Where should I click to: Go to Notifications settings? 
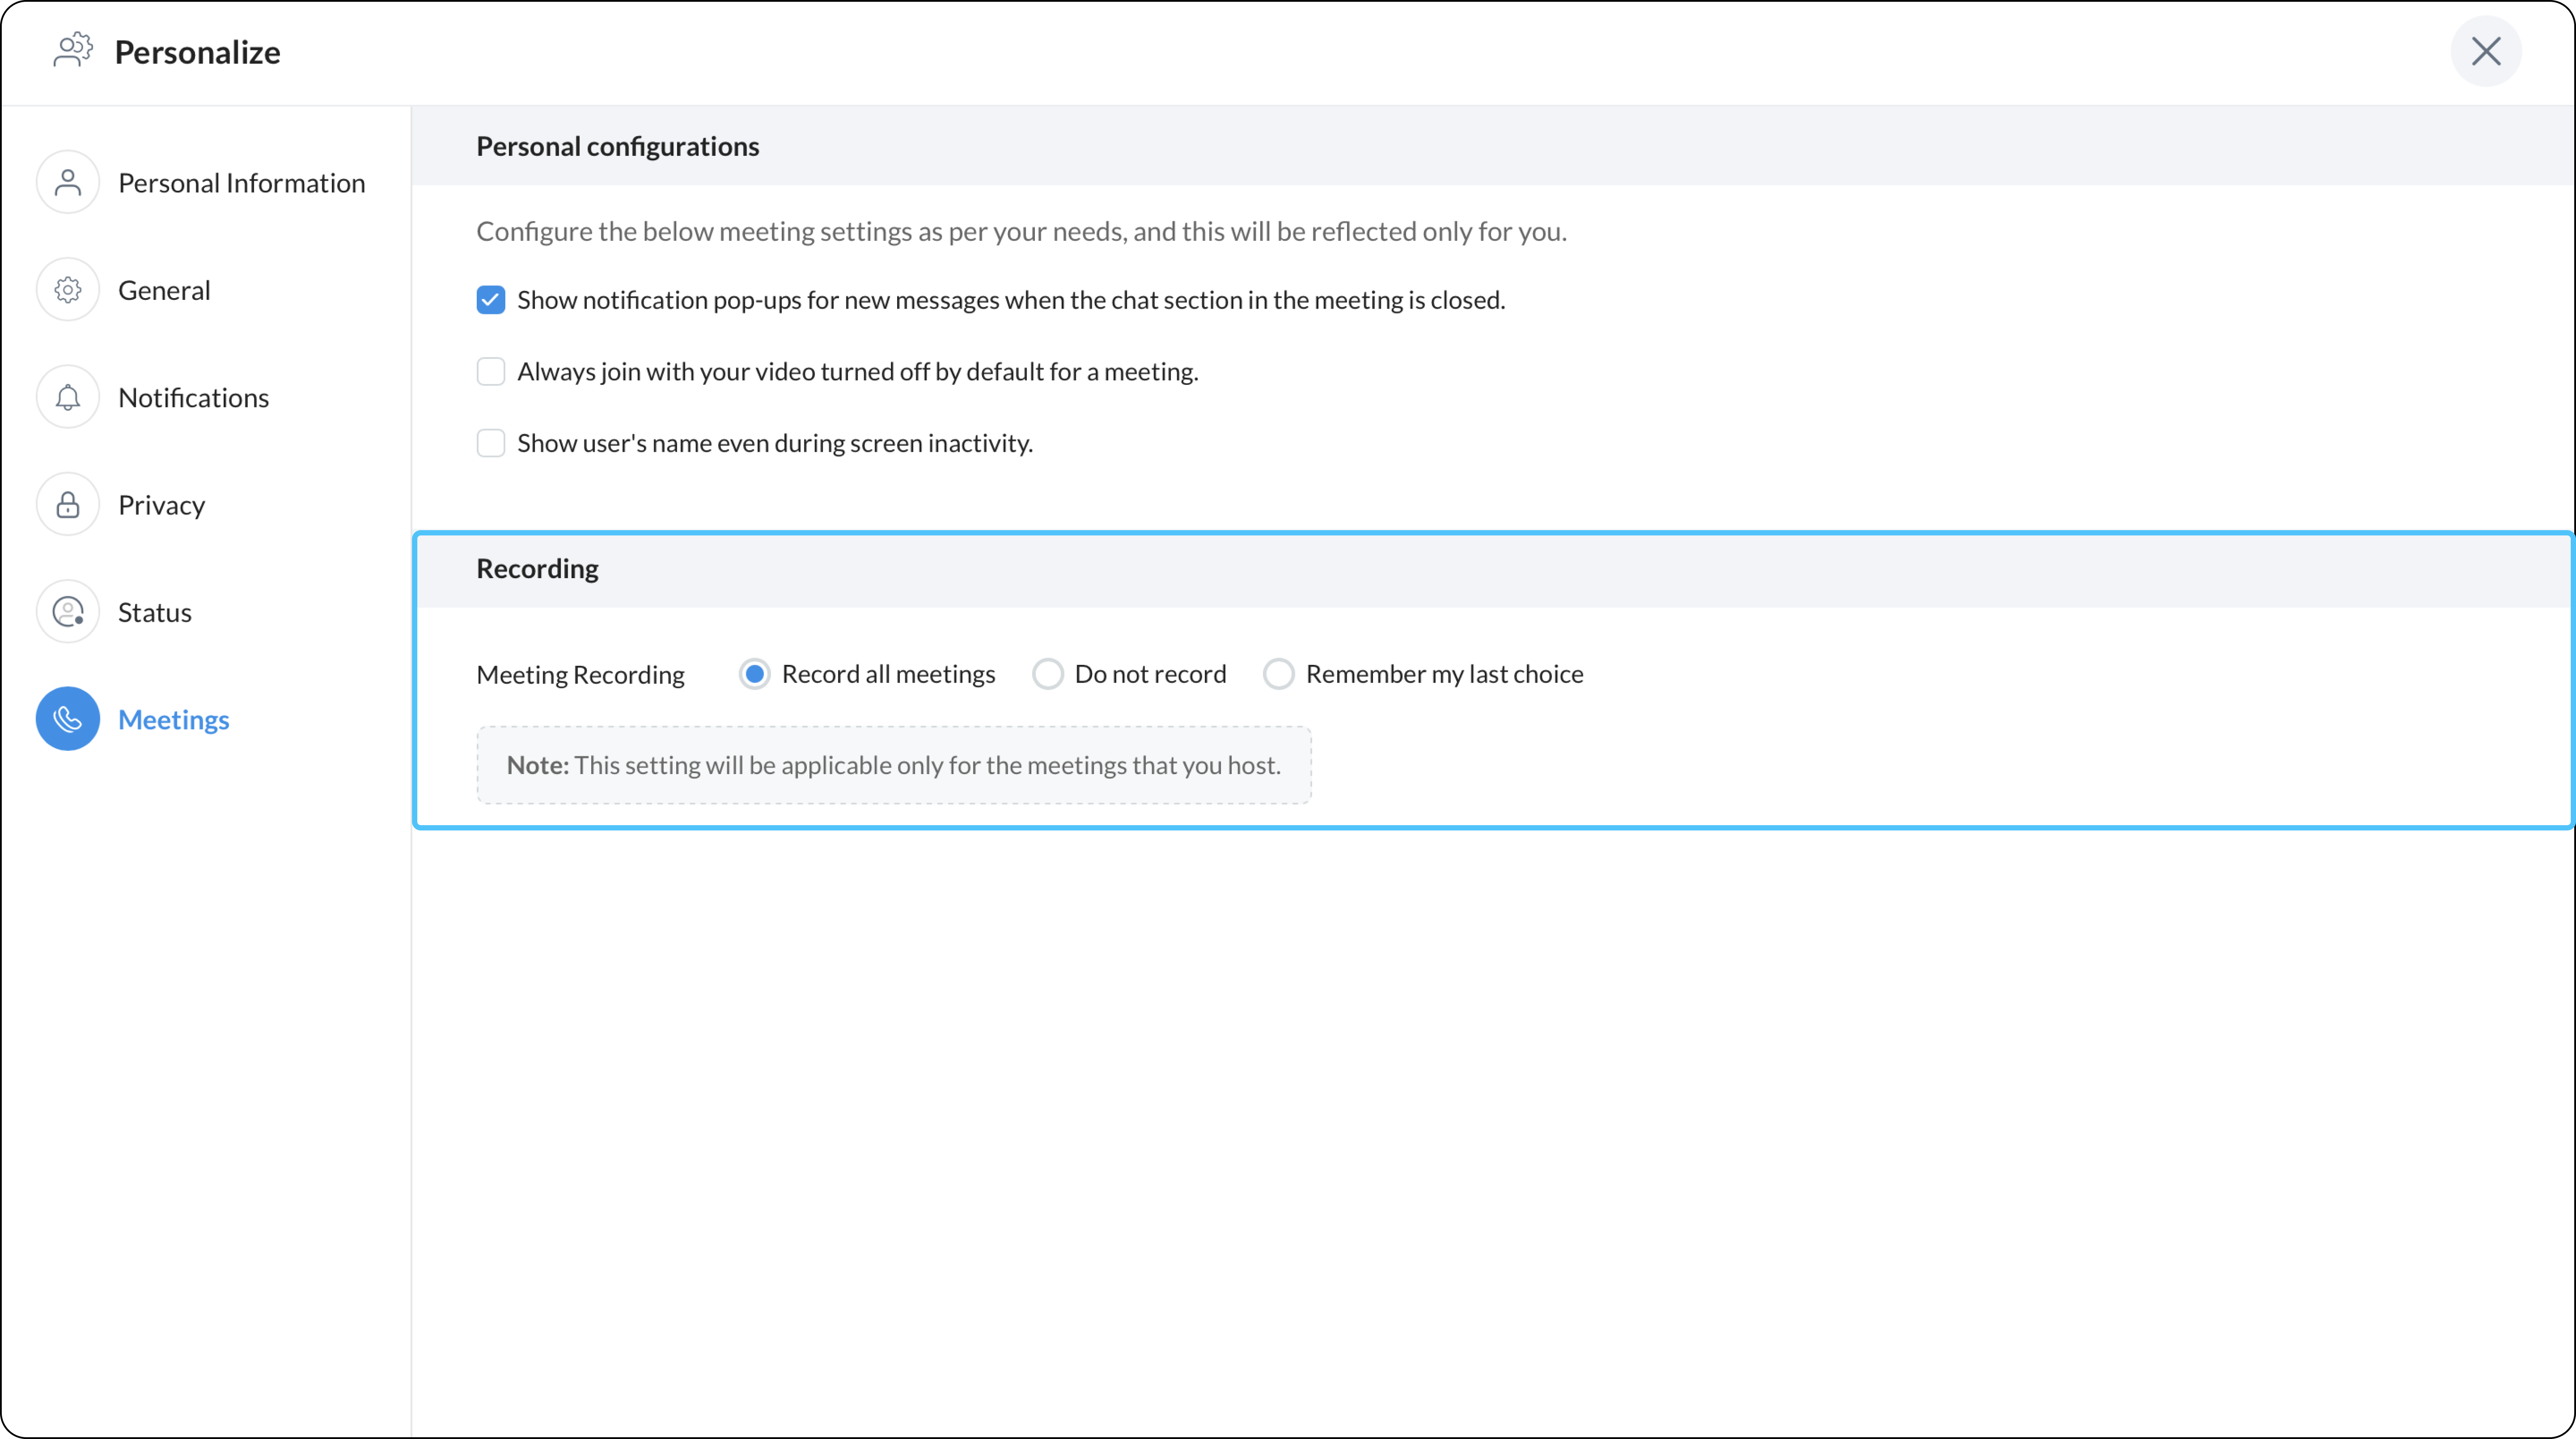tap(193, 397)
